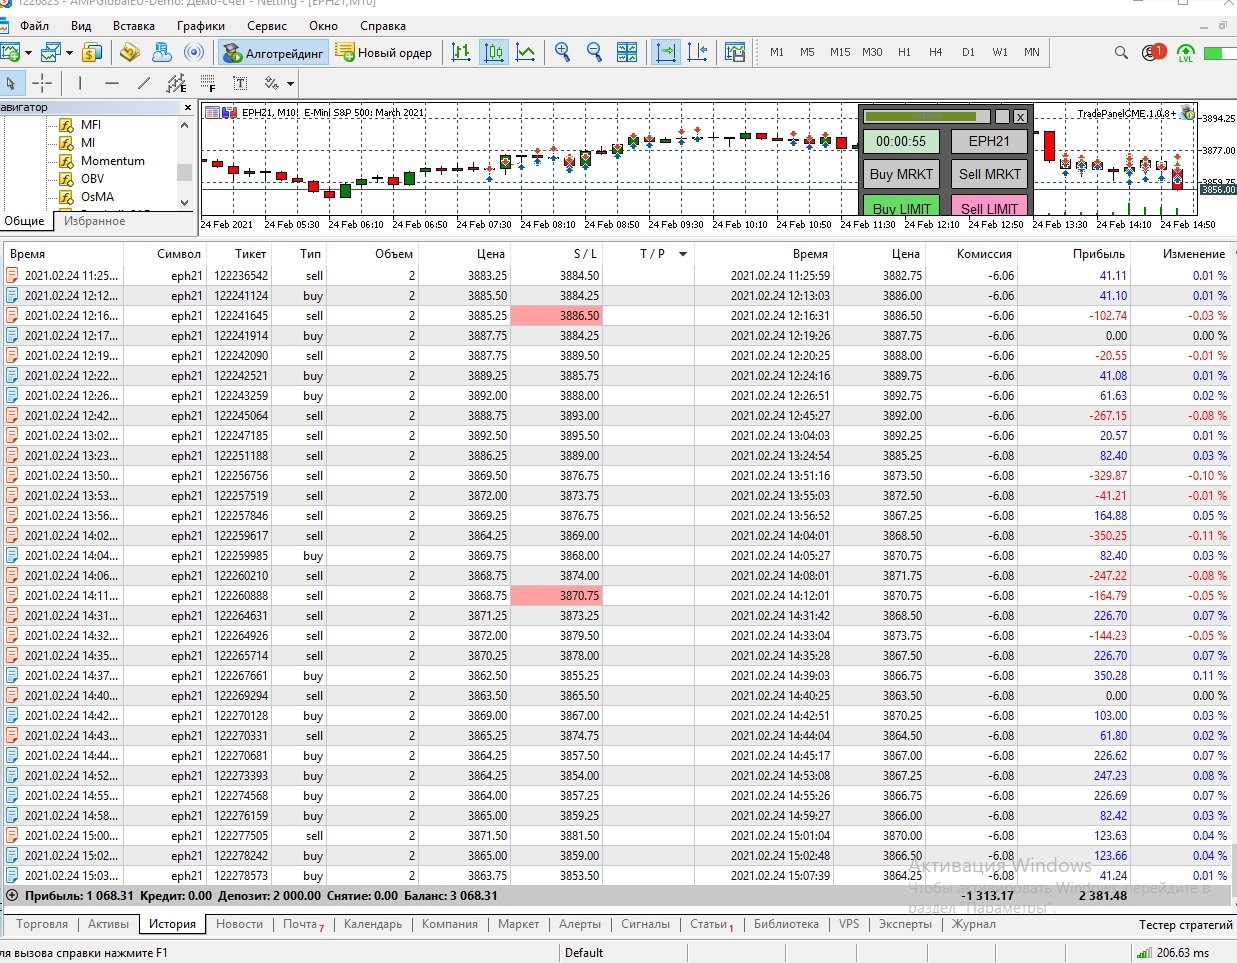Expand the shapes and arrows dropdown arrow
The height and width of the screenshot is (963, 1237).
coord(290,84)
